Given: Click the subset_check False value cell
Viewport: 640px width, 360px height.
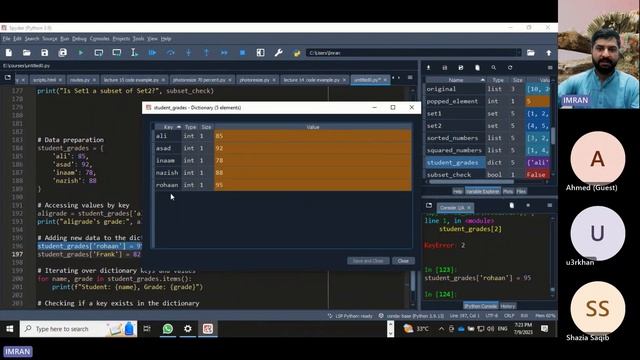Looking at the screenshot, I should 537,175.
